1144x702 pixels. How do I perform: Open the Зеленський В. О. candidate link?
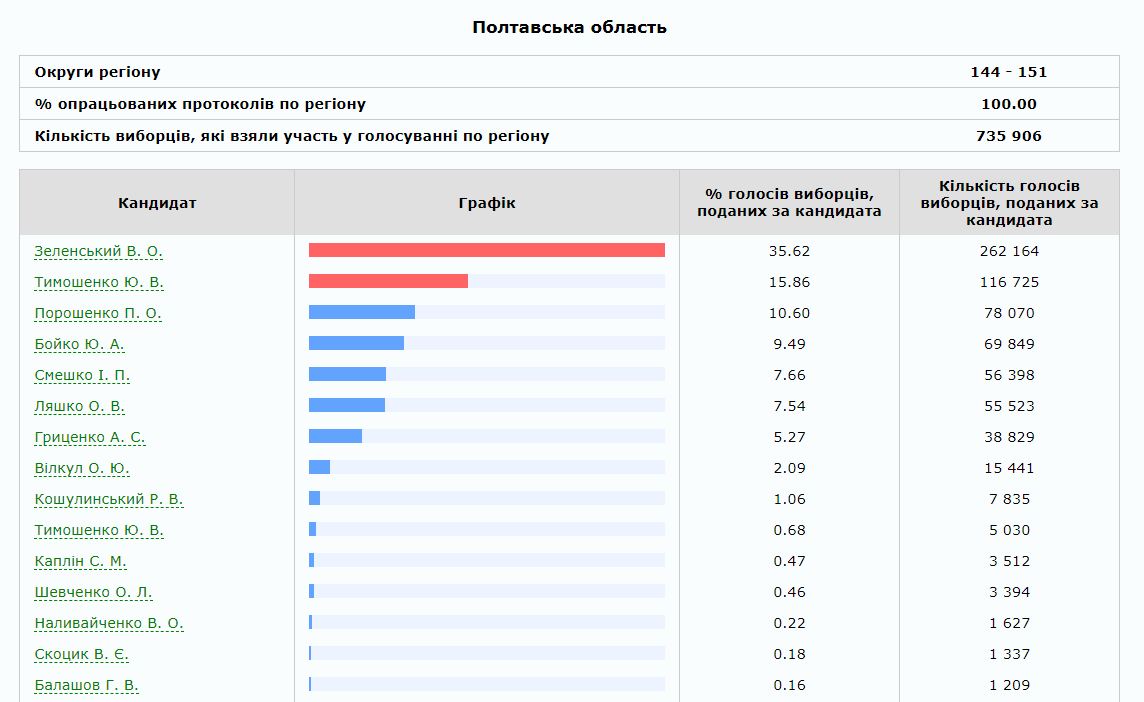click(x=98, y=251)
